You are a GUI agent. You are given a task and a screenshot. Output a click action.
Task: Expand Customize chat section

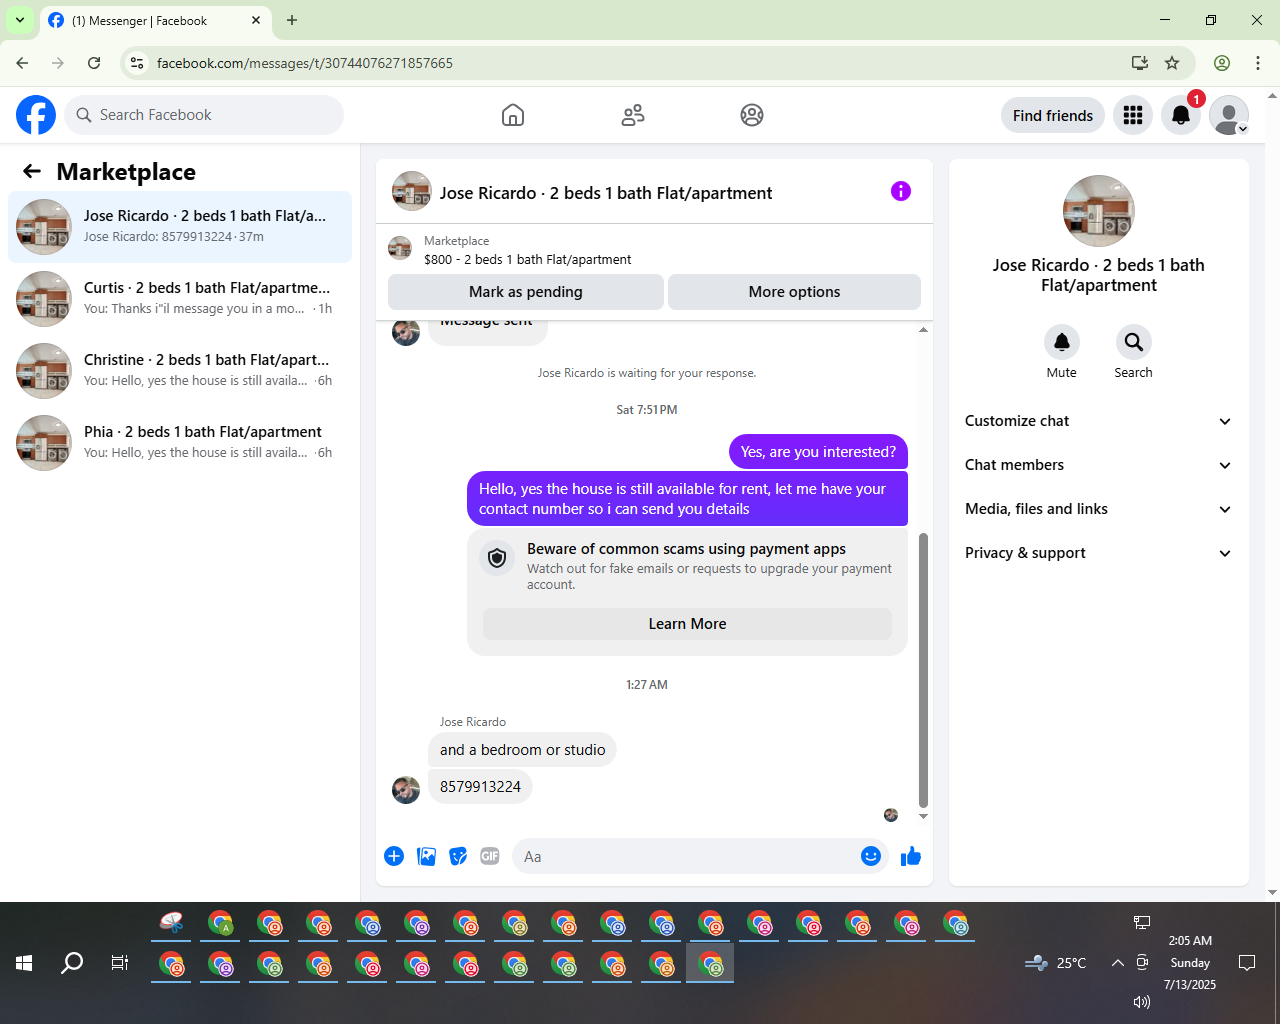1099,421
